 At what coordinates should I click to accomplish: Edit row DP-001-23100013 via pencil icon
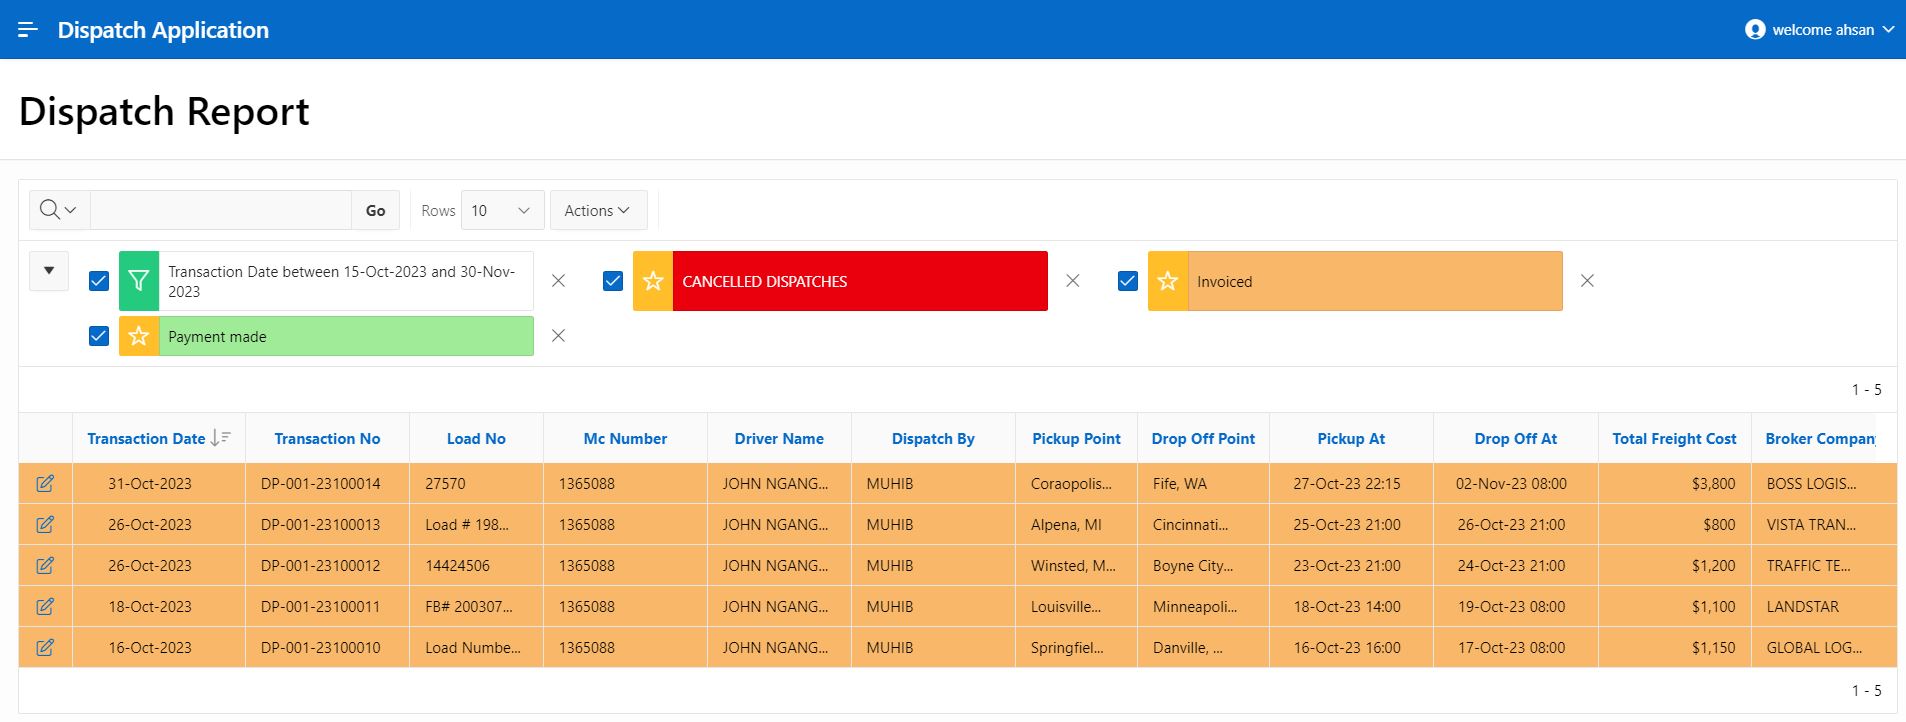click(45, 525)
